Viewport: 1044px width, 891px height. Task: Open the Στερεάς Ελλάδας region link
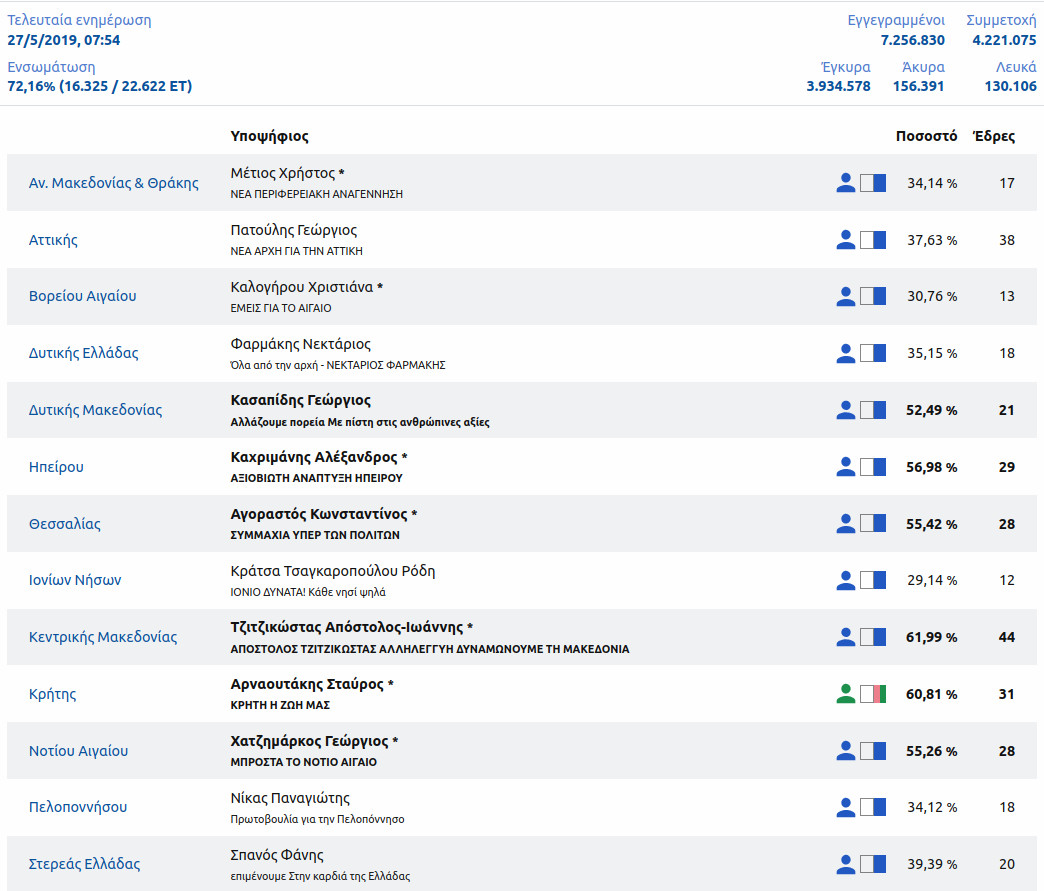(84, 864)
